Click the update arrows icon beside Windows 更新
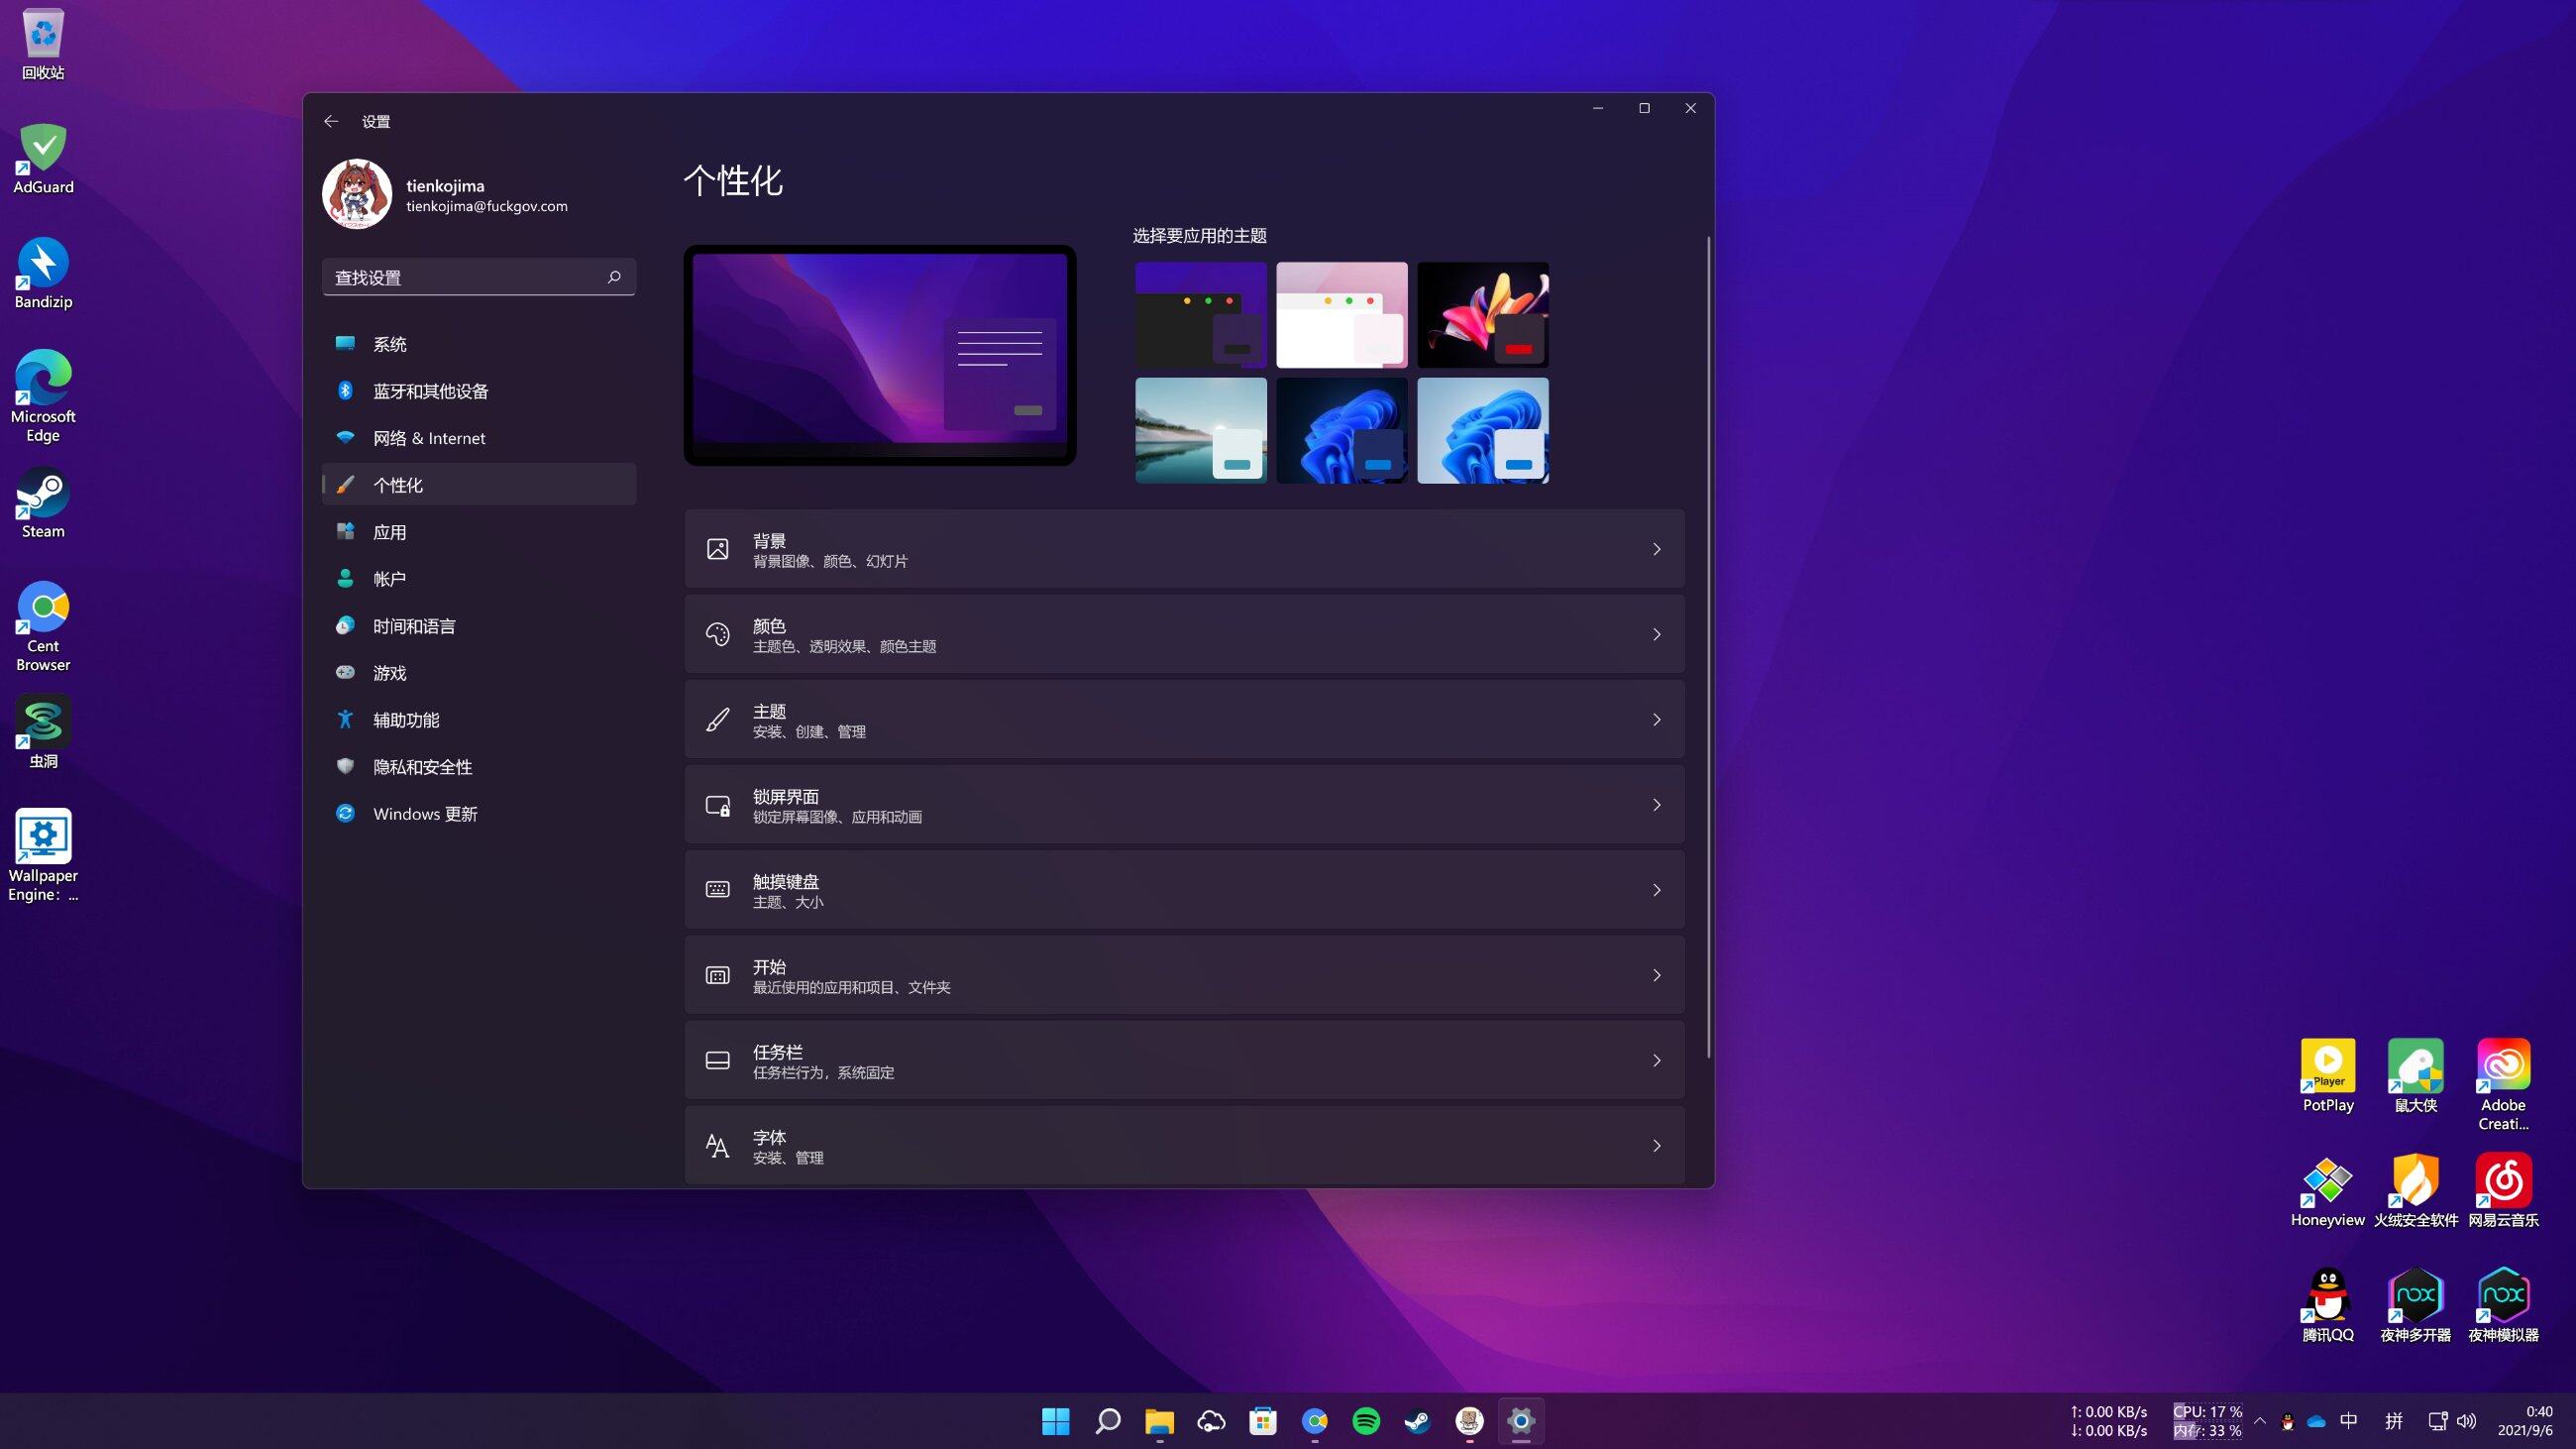2576x1449 pixels. (x=345, y=813)
